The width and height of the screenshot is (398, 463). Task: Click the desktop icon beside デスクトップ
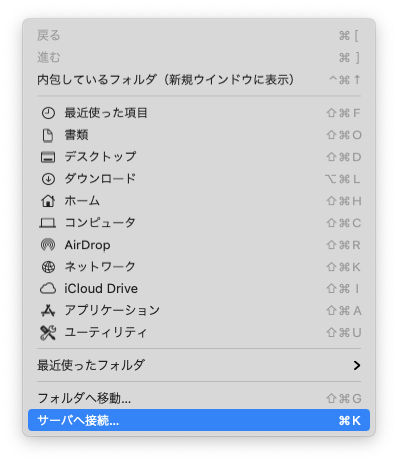coord(48,157)
